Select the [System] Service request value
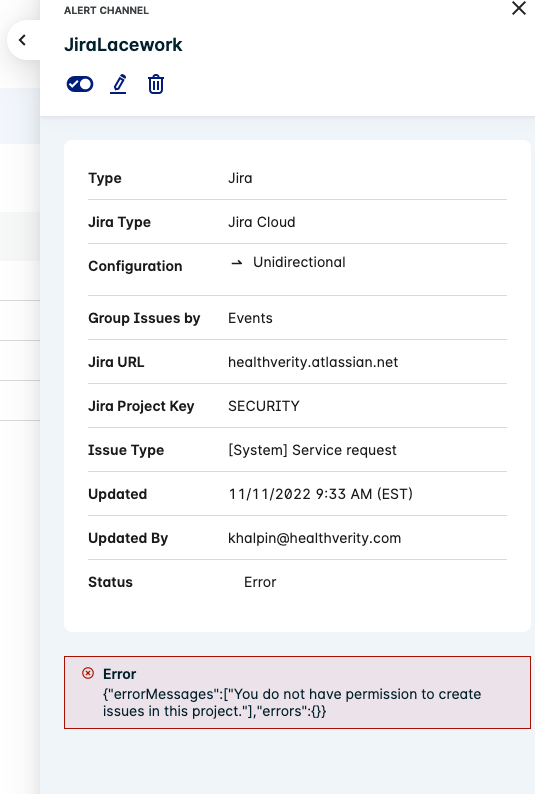 click(x=312, y=450)
